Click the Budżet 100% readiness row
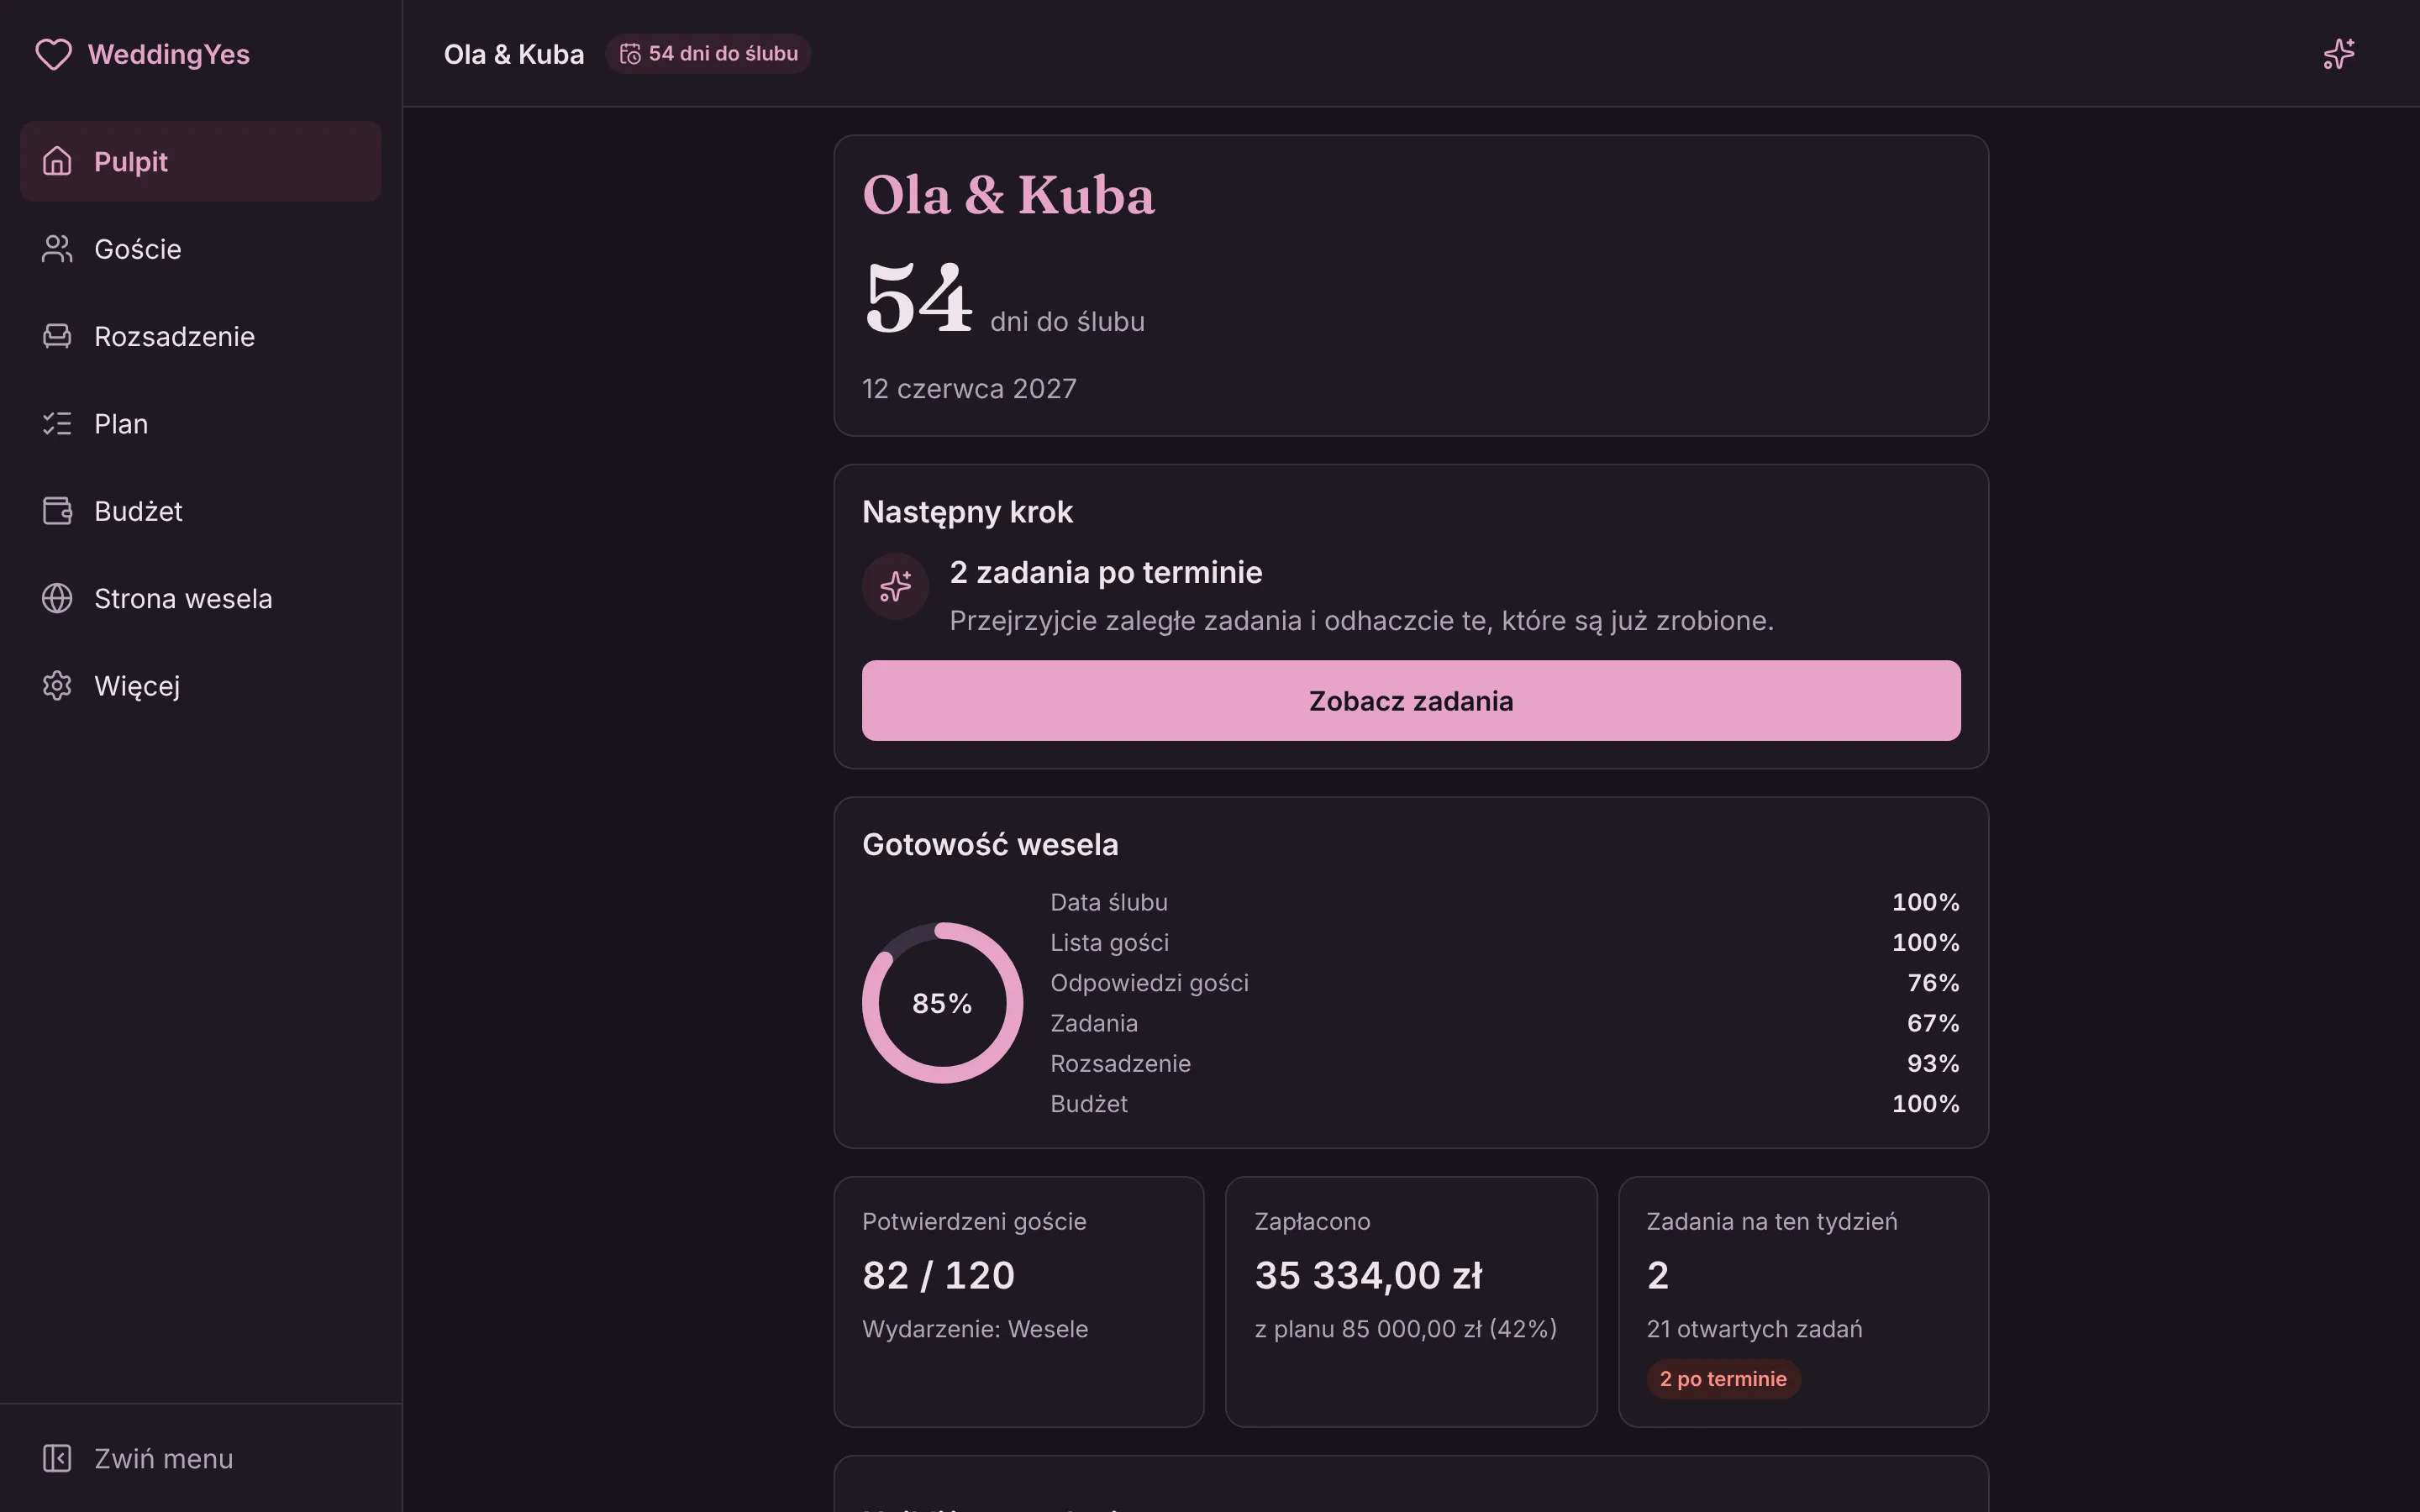 click(1505, 1104)
